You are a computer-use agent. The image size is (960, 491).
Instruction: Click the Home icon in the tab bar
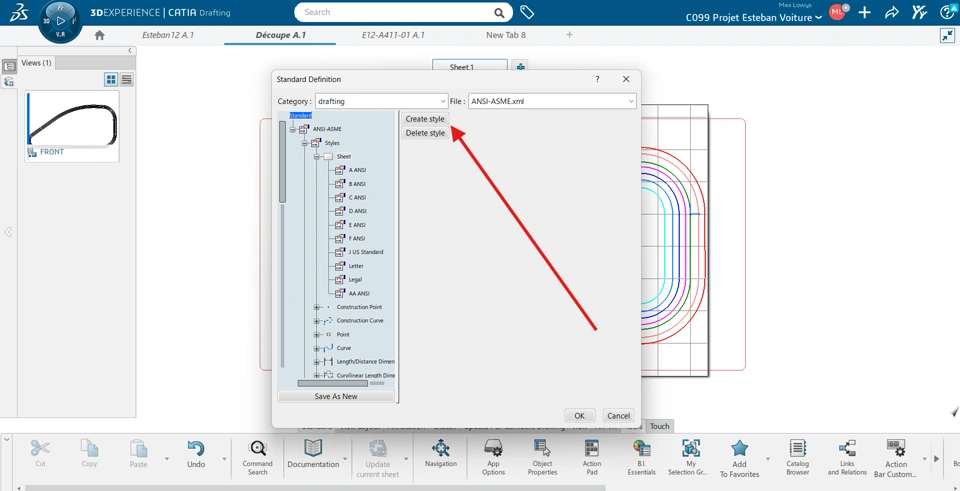99,36
